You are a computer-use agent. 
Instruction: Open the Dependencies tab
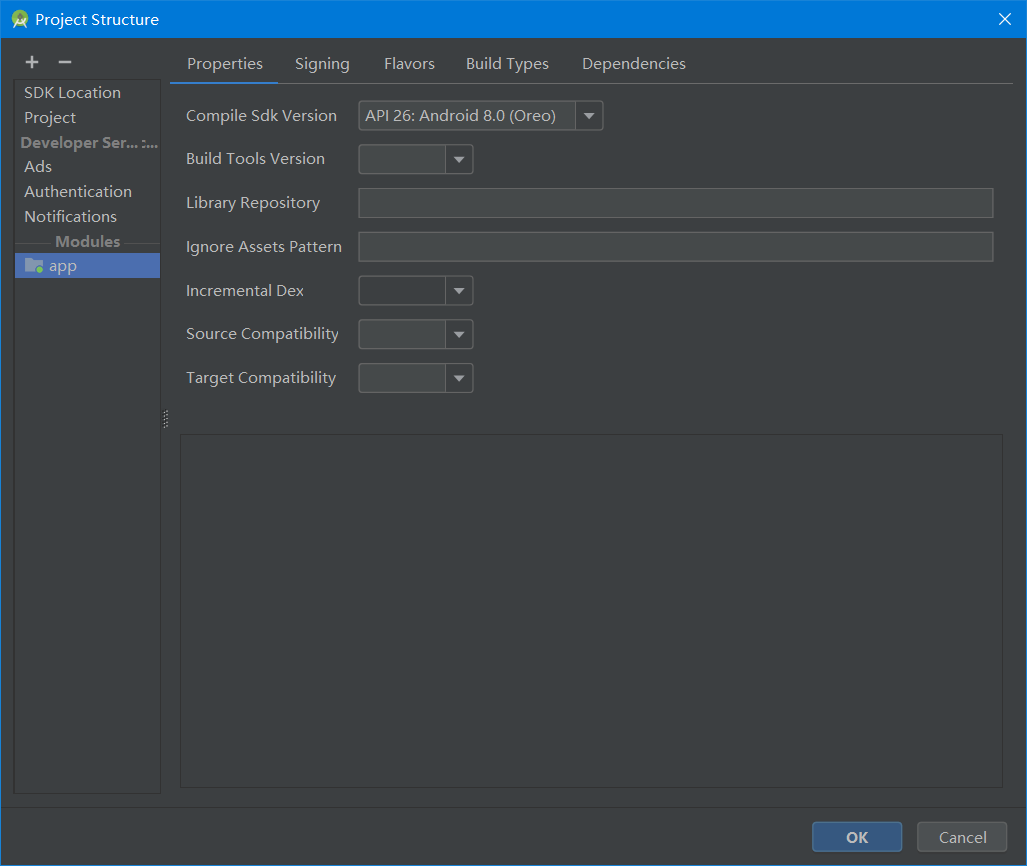tap(633, 63)
